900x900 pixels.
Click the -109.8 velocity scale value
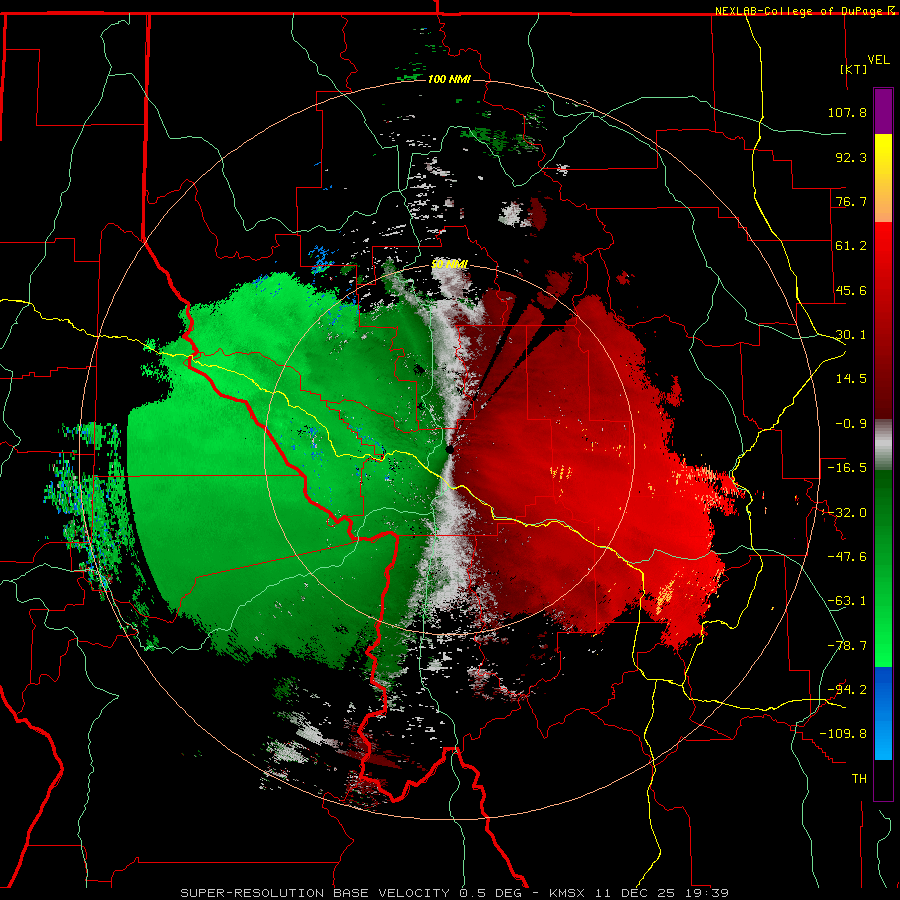click(x=843, y=734)
